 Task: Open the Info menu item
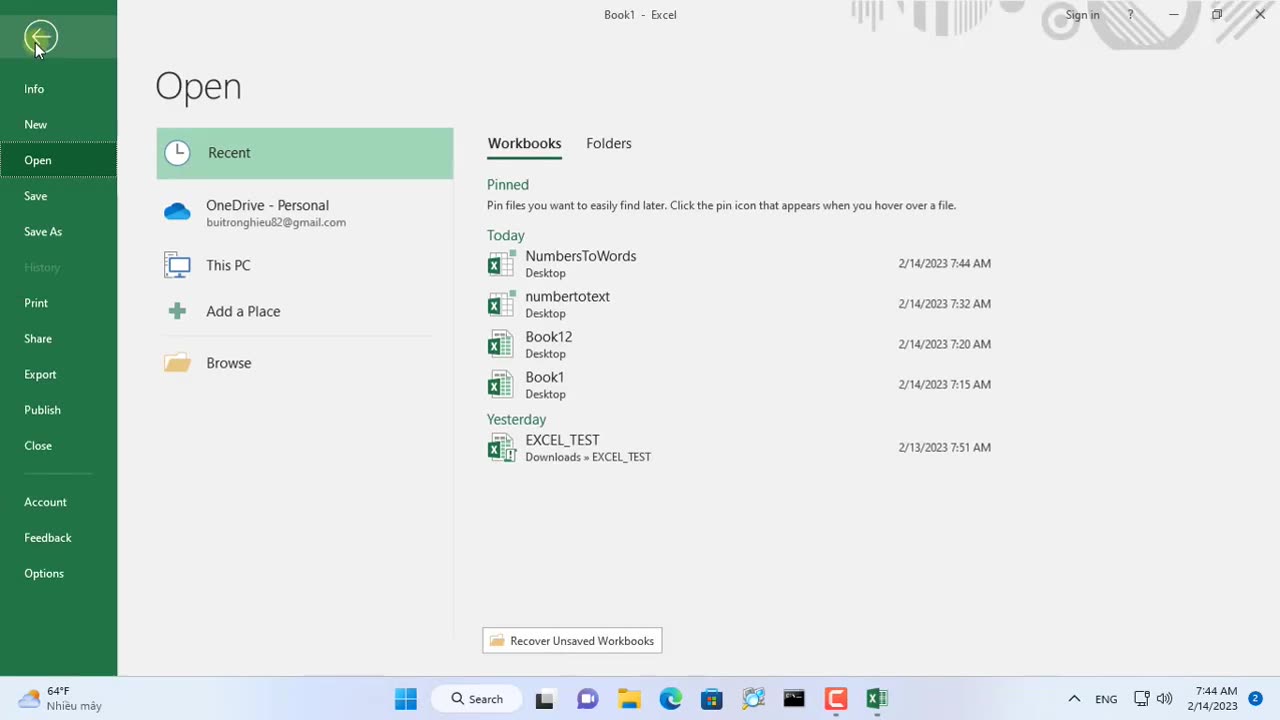pyautogui.click(x=58, y=89)
